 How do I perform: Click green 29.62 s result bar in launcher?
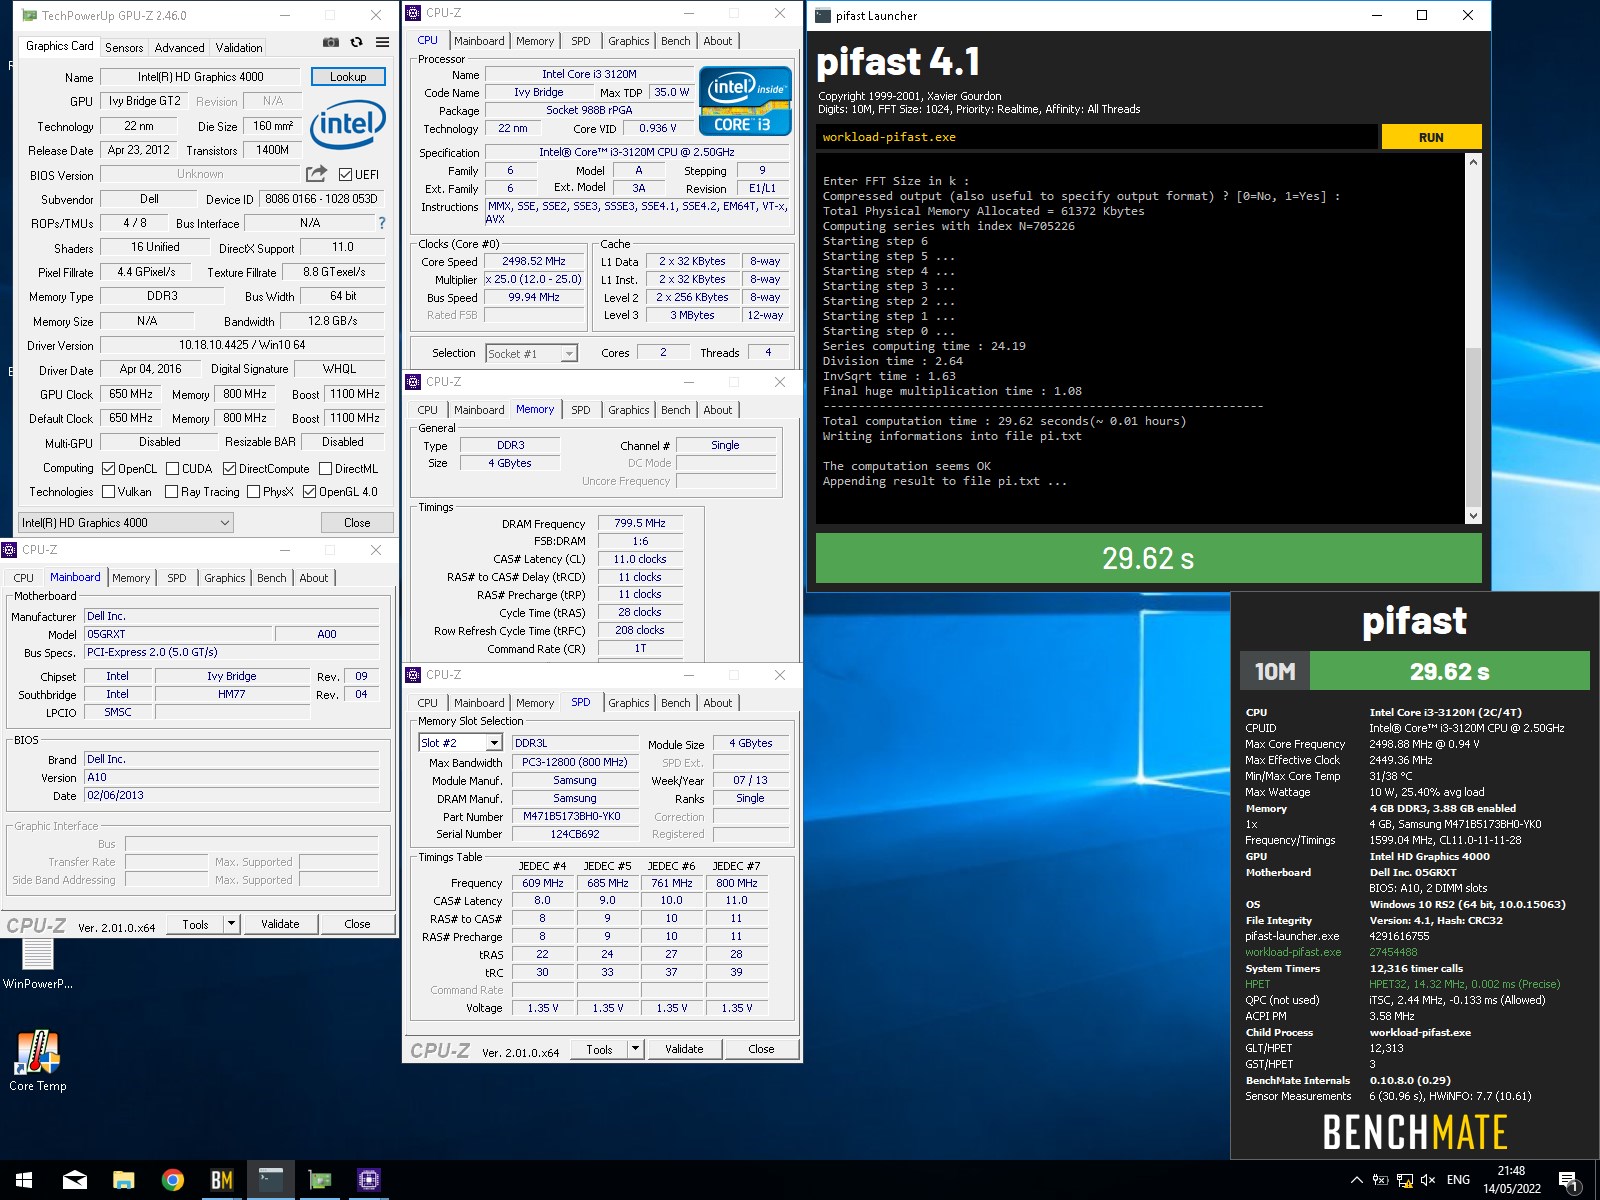pyautogui.click(x=1148, y=558)
